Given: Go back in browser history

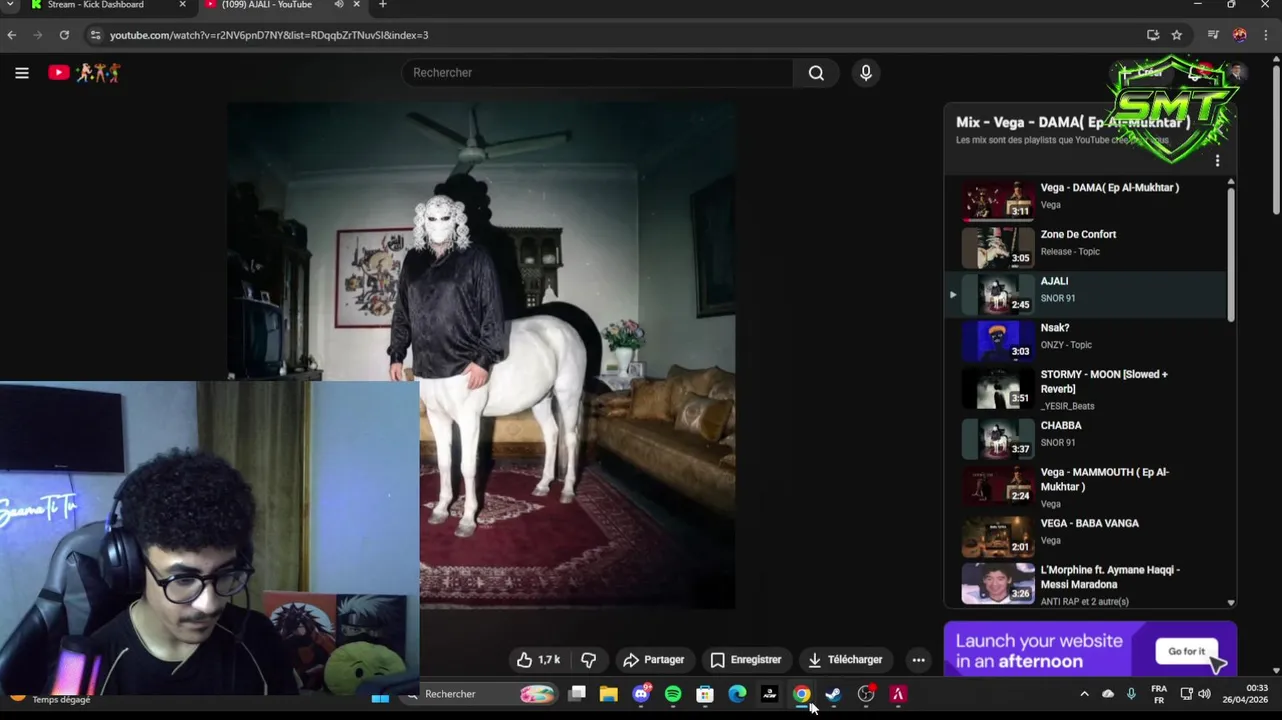Looking at the screenshot, I should pos(11,35).
